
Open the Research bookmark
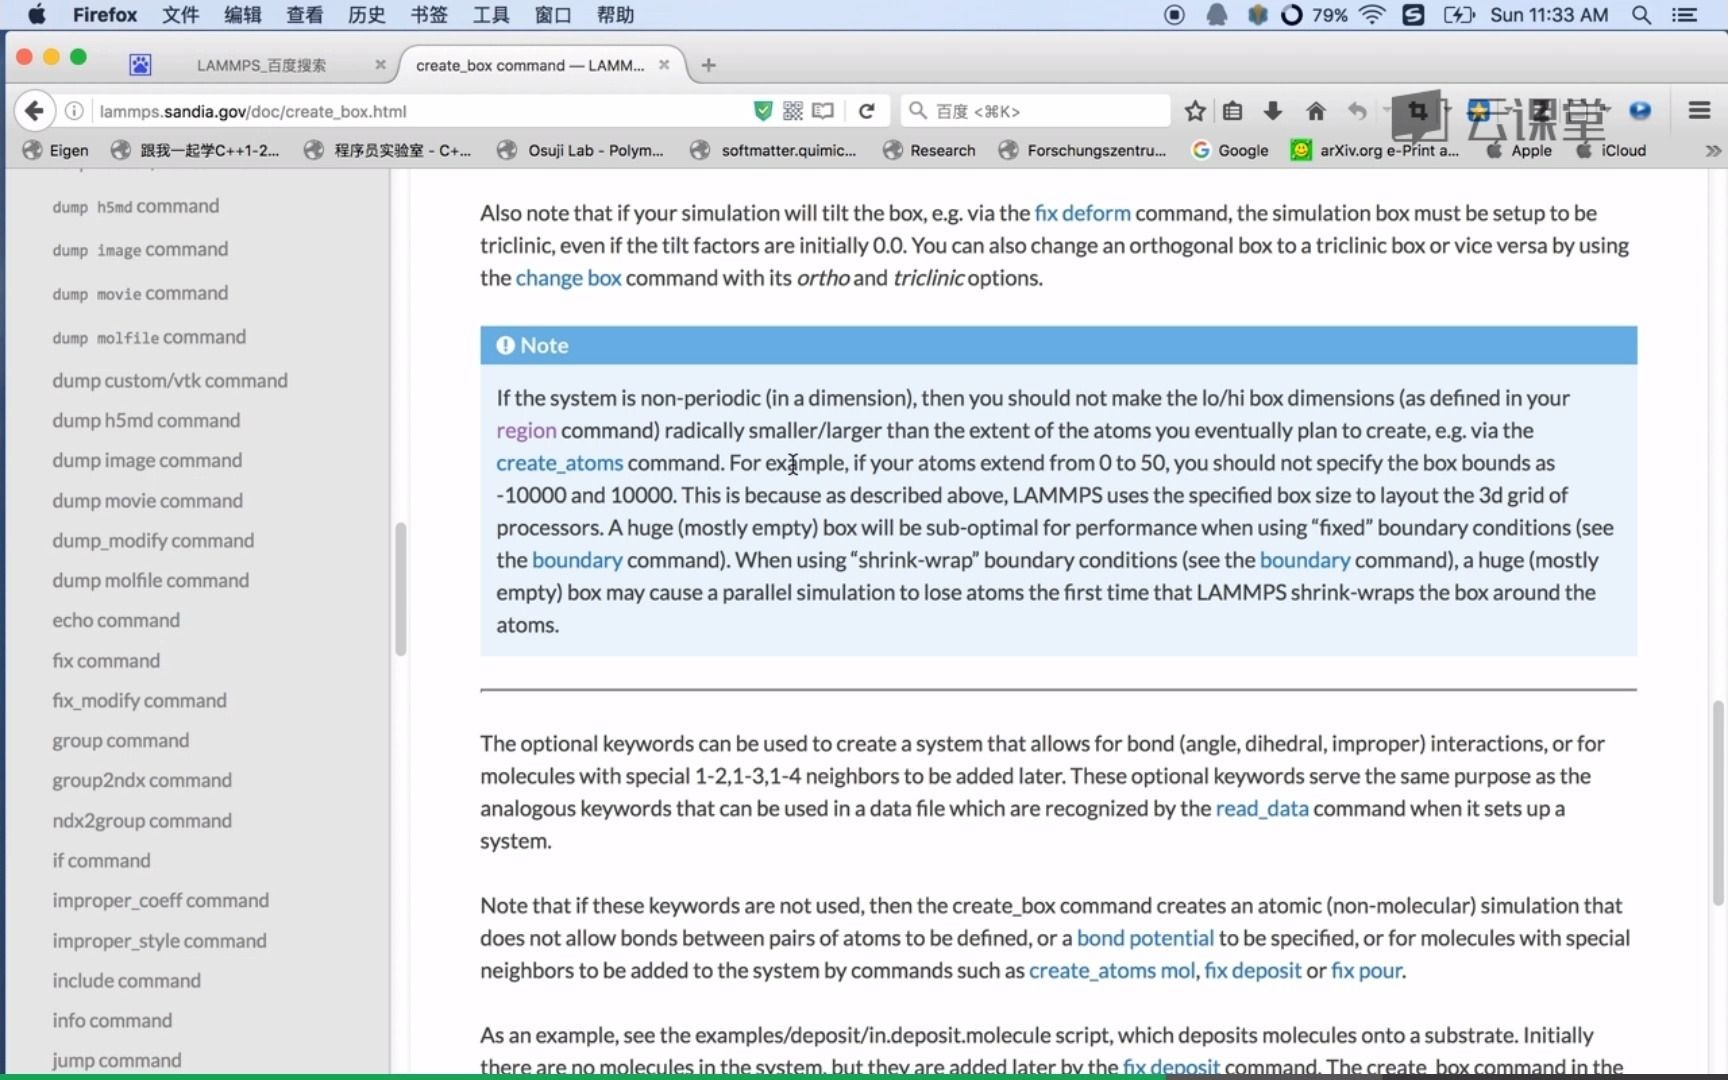(929, 150)
